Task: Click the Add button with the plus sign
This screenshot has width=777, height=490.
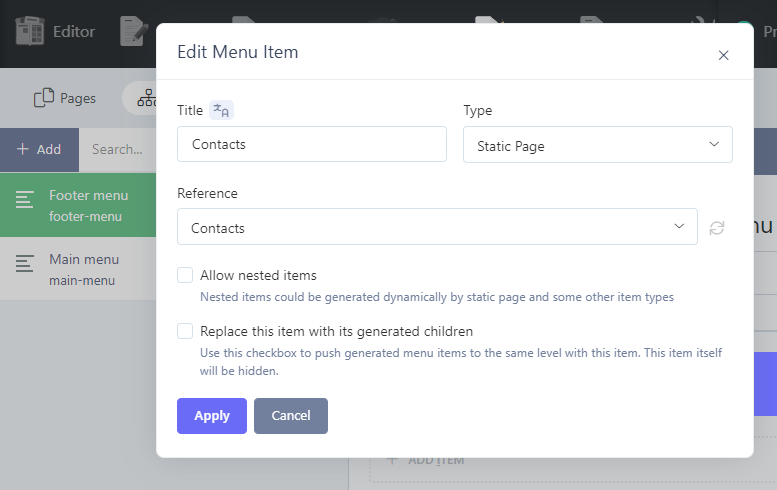Action: tap(39, 149)
